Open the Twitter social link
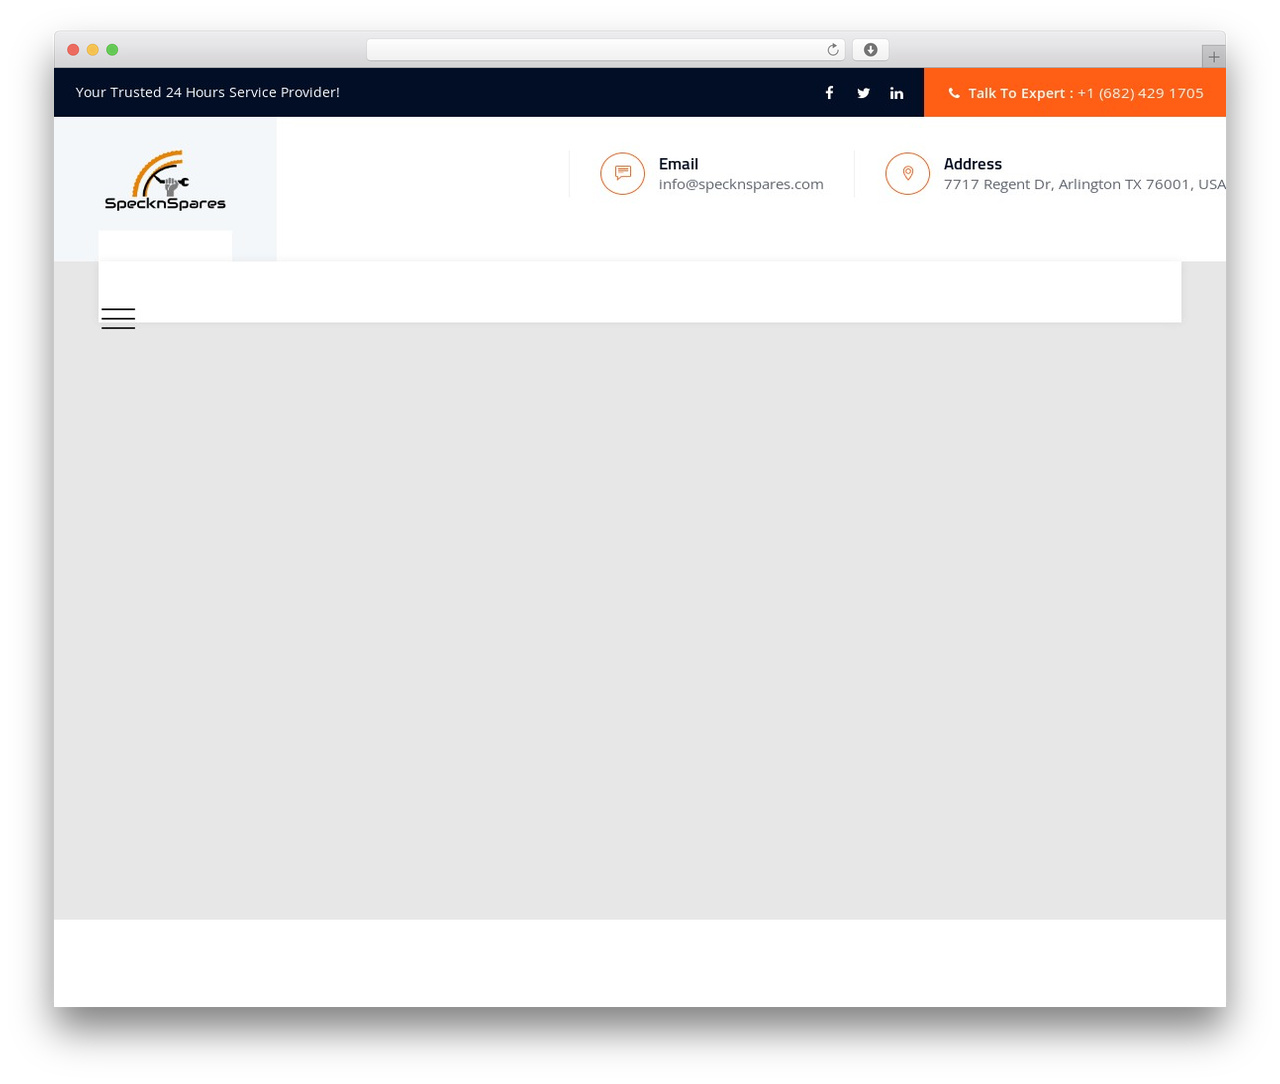 click(x=863, y=93)
